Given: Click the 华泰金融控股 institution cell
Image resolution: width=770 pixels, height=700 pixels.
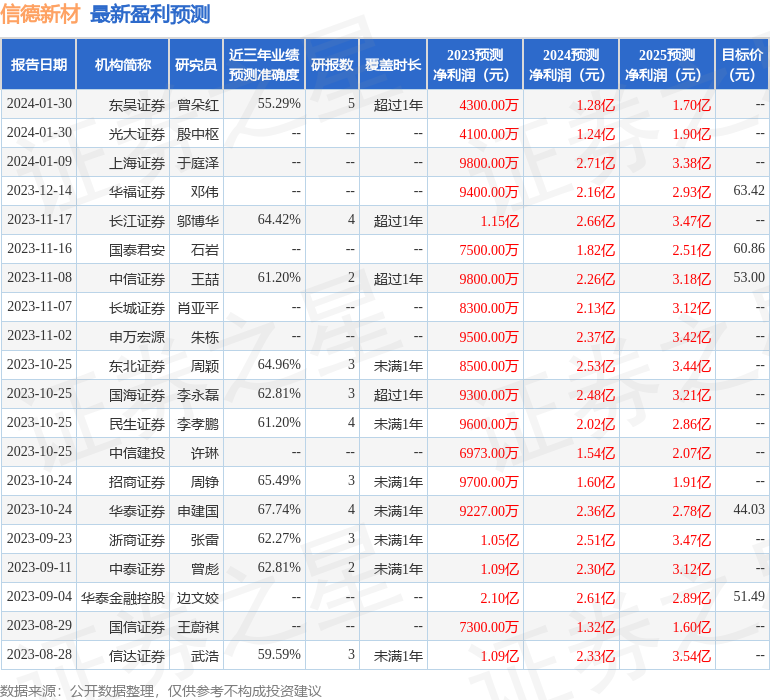Looking at the screenshot, I should click(x=123, y=597).
